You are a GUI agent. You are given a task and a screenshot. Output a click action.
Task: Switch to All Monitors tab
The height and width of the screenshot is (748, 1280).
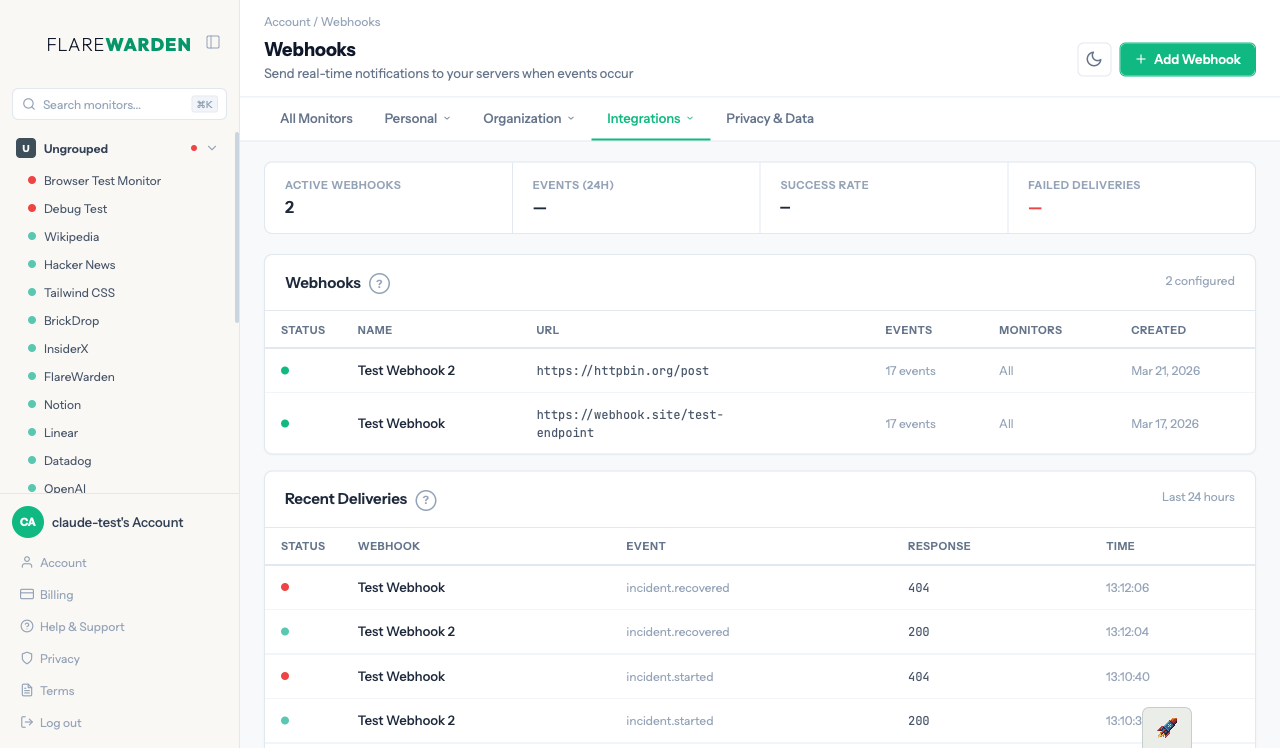(316, 118)
